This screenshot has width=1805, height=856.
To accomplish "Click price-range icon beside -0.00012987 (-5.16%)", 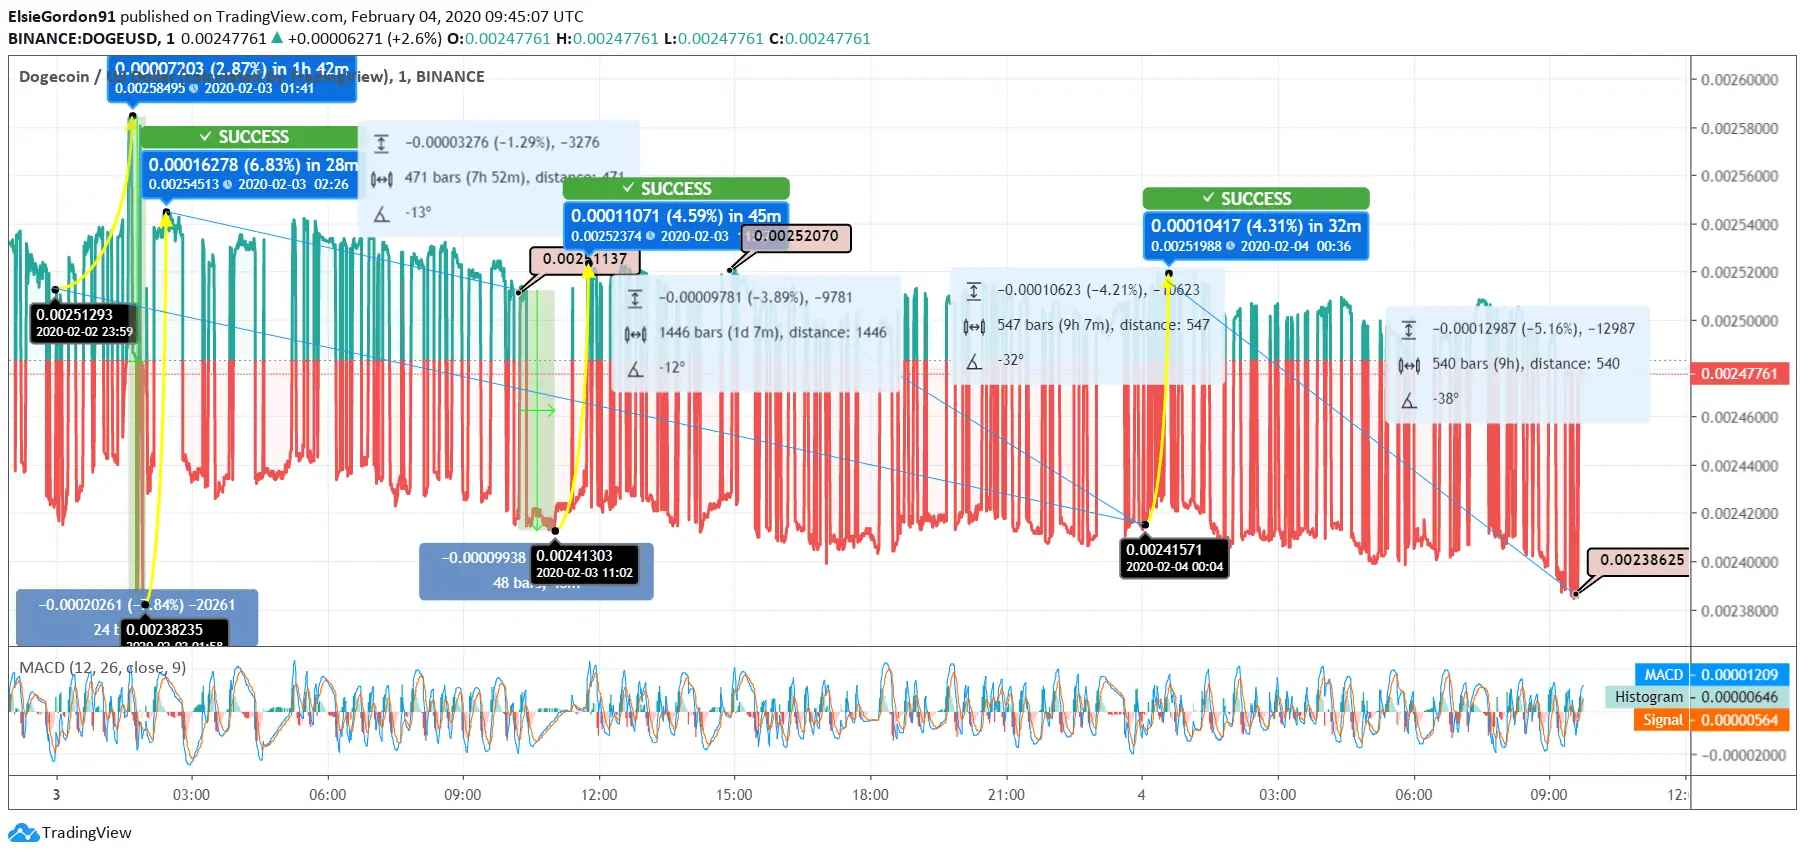I will 1409,329.
